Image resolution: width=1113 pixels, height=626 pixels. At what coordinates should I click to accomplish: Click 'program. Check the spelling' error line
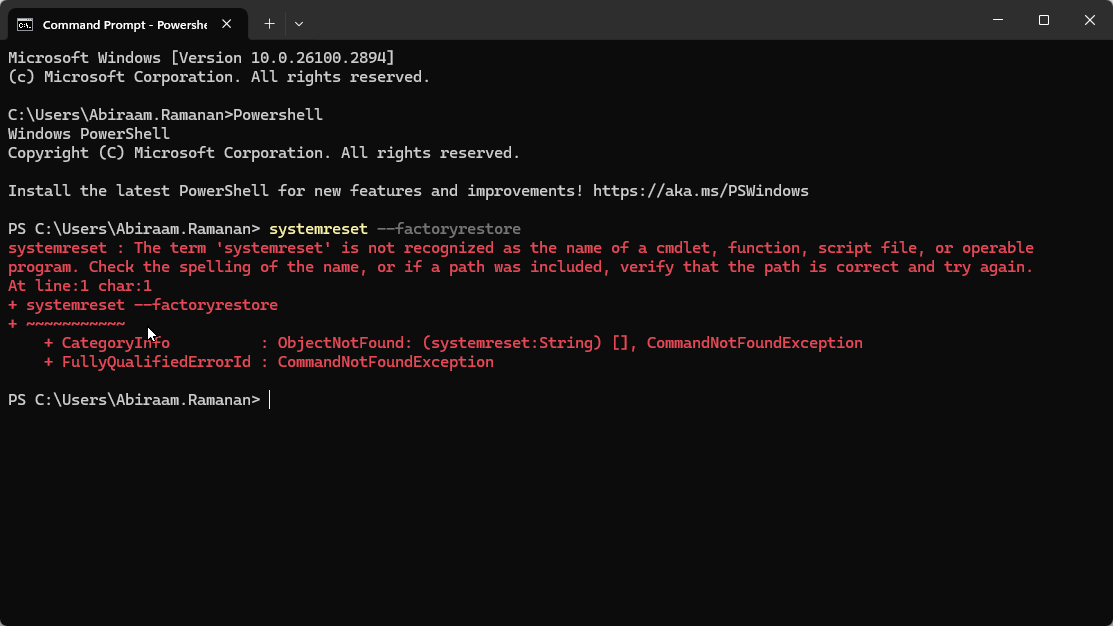pos(520,268)
